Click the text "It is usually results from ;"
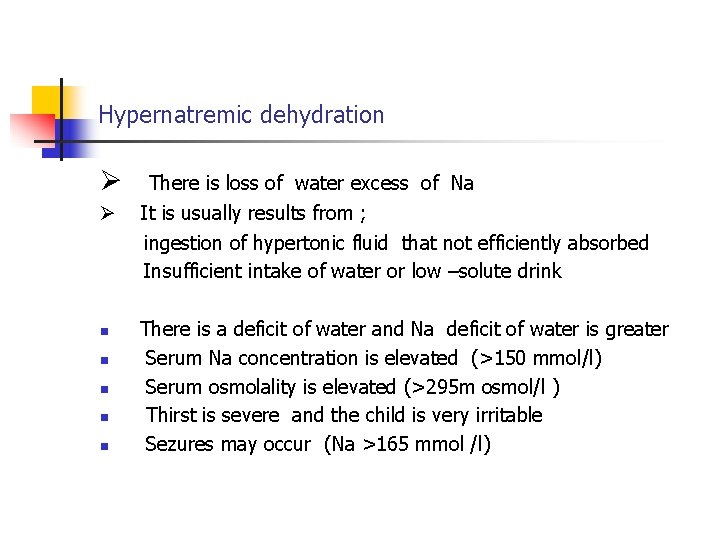720x540 pixels. [x=245, y=213]
